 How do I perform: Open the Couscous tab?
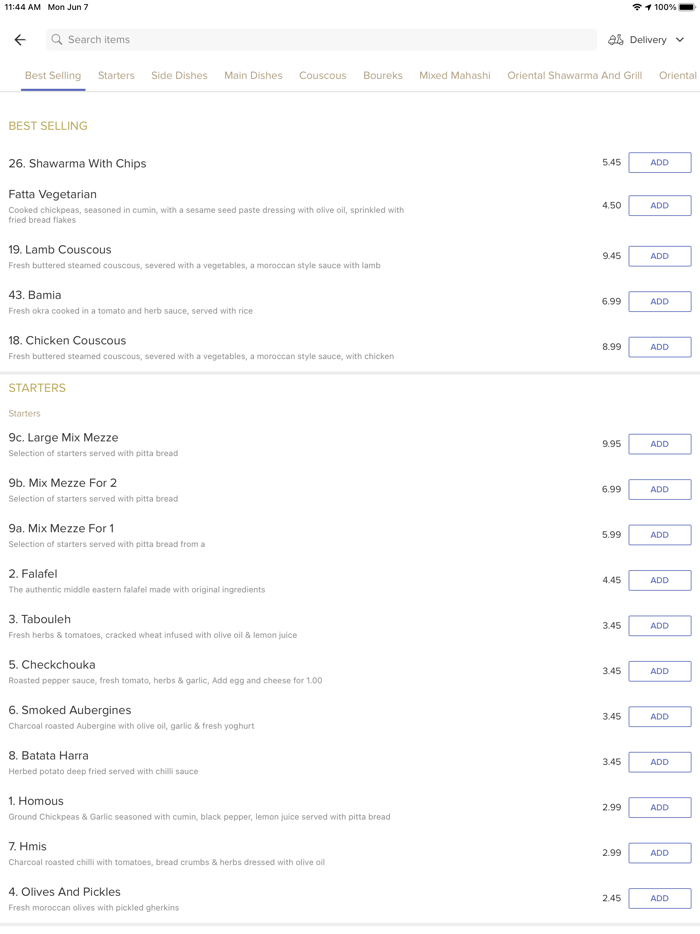coord(322,75)
